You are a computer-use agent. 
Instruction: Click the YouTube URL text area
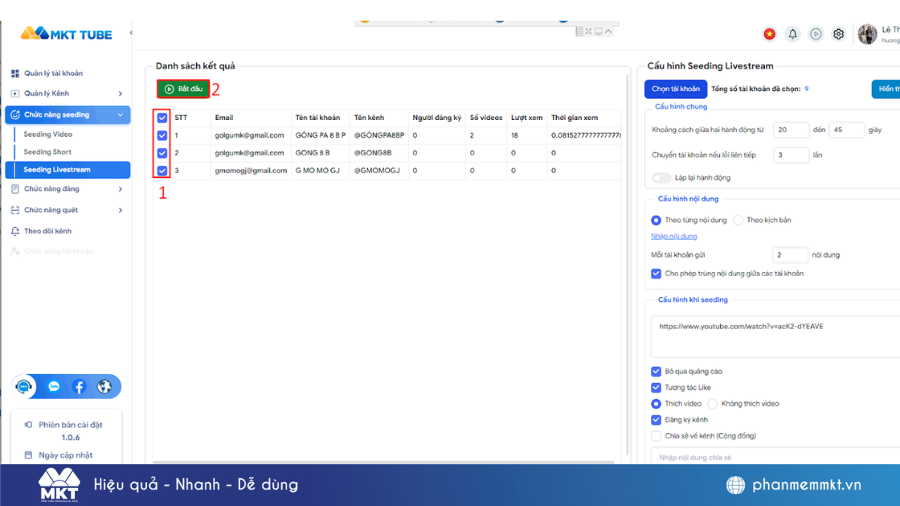point(775,337)
